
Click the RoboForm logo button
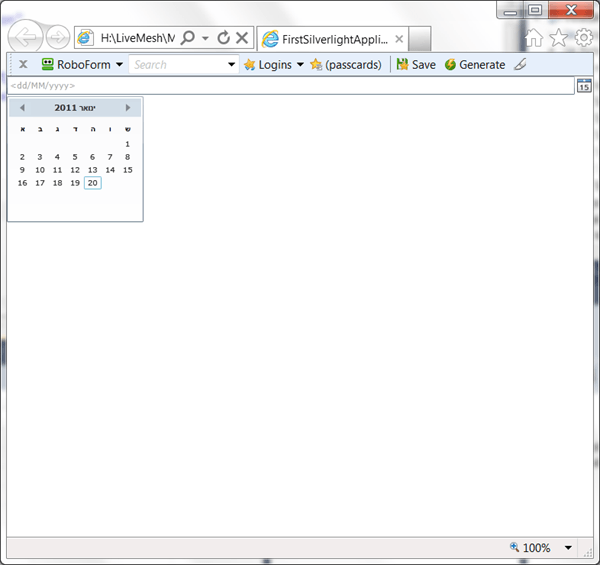(76, 64)
